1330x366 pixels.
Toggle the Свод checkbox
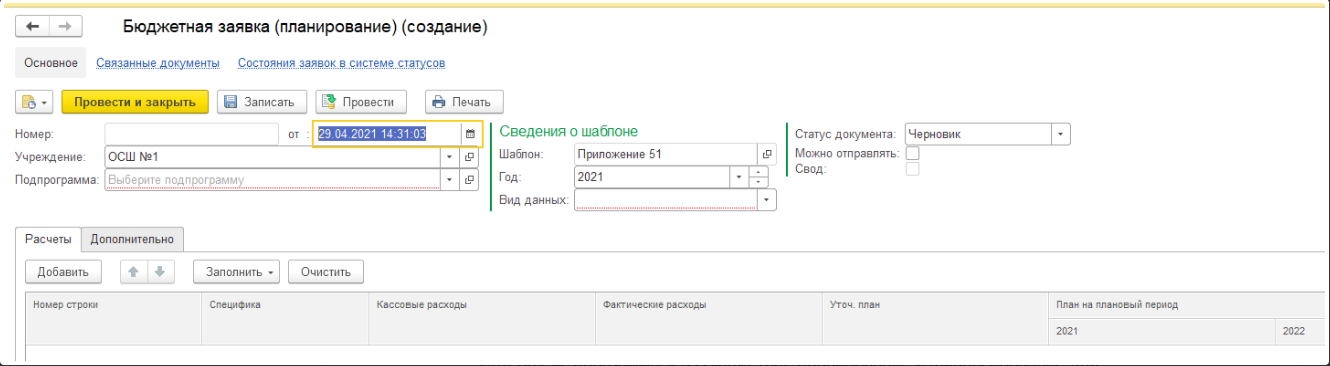912,169
